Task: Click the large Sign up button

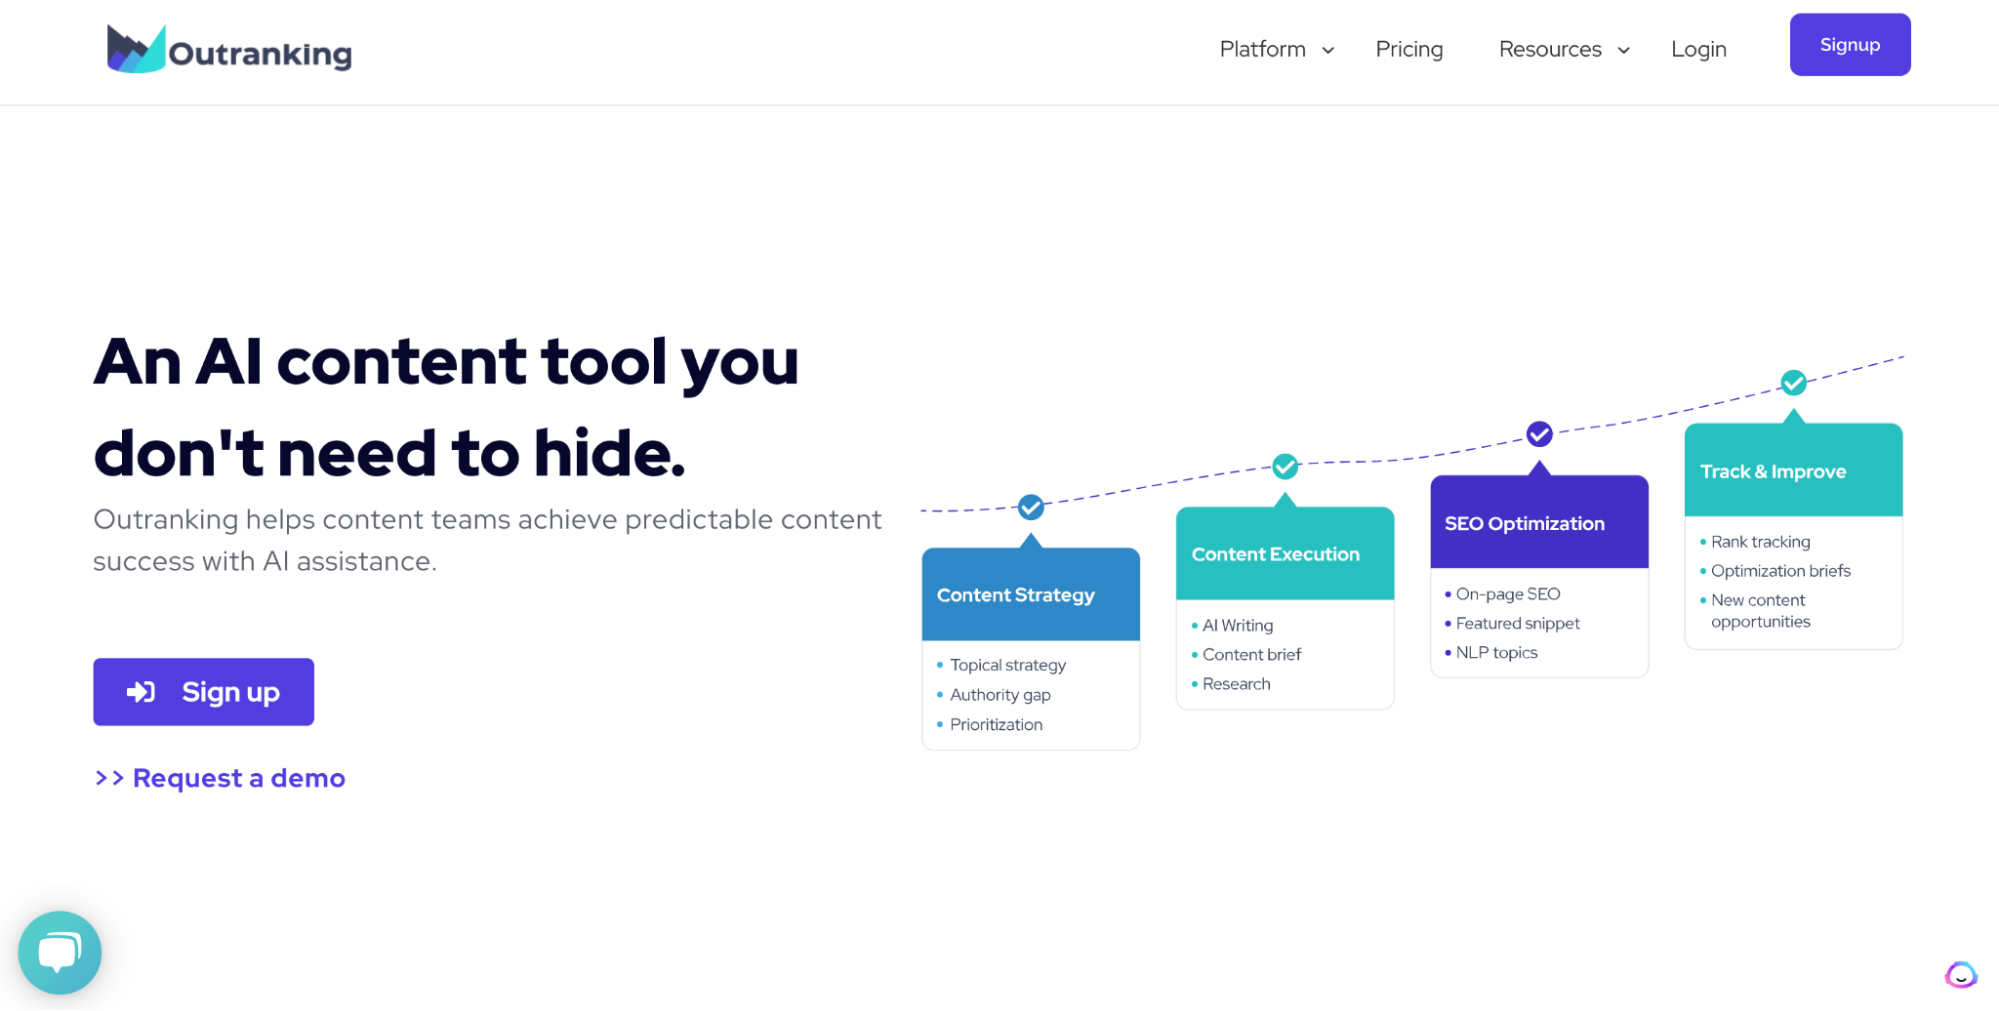Action: 204,692
